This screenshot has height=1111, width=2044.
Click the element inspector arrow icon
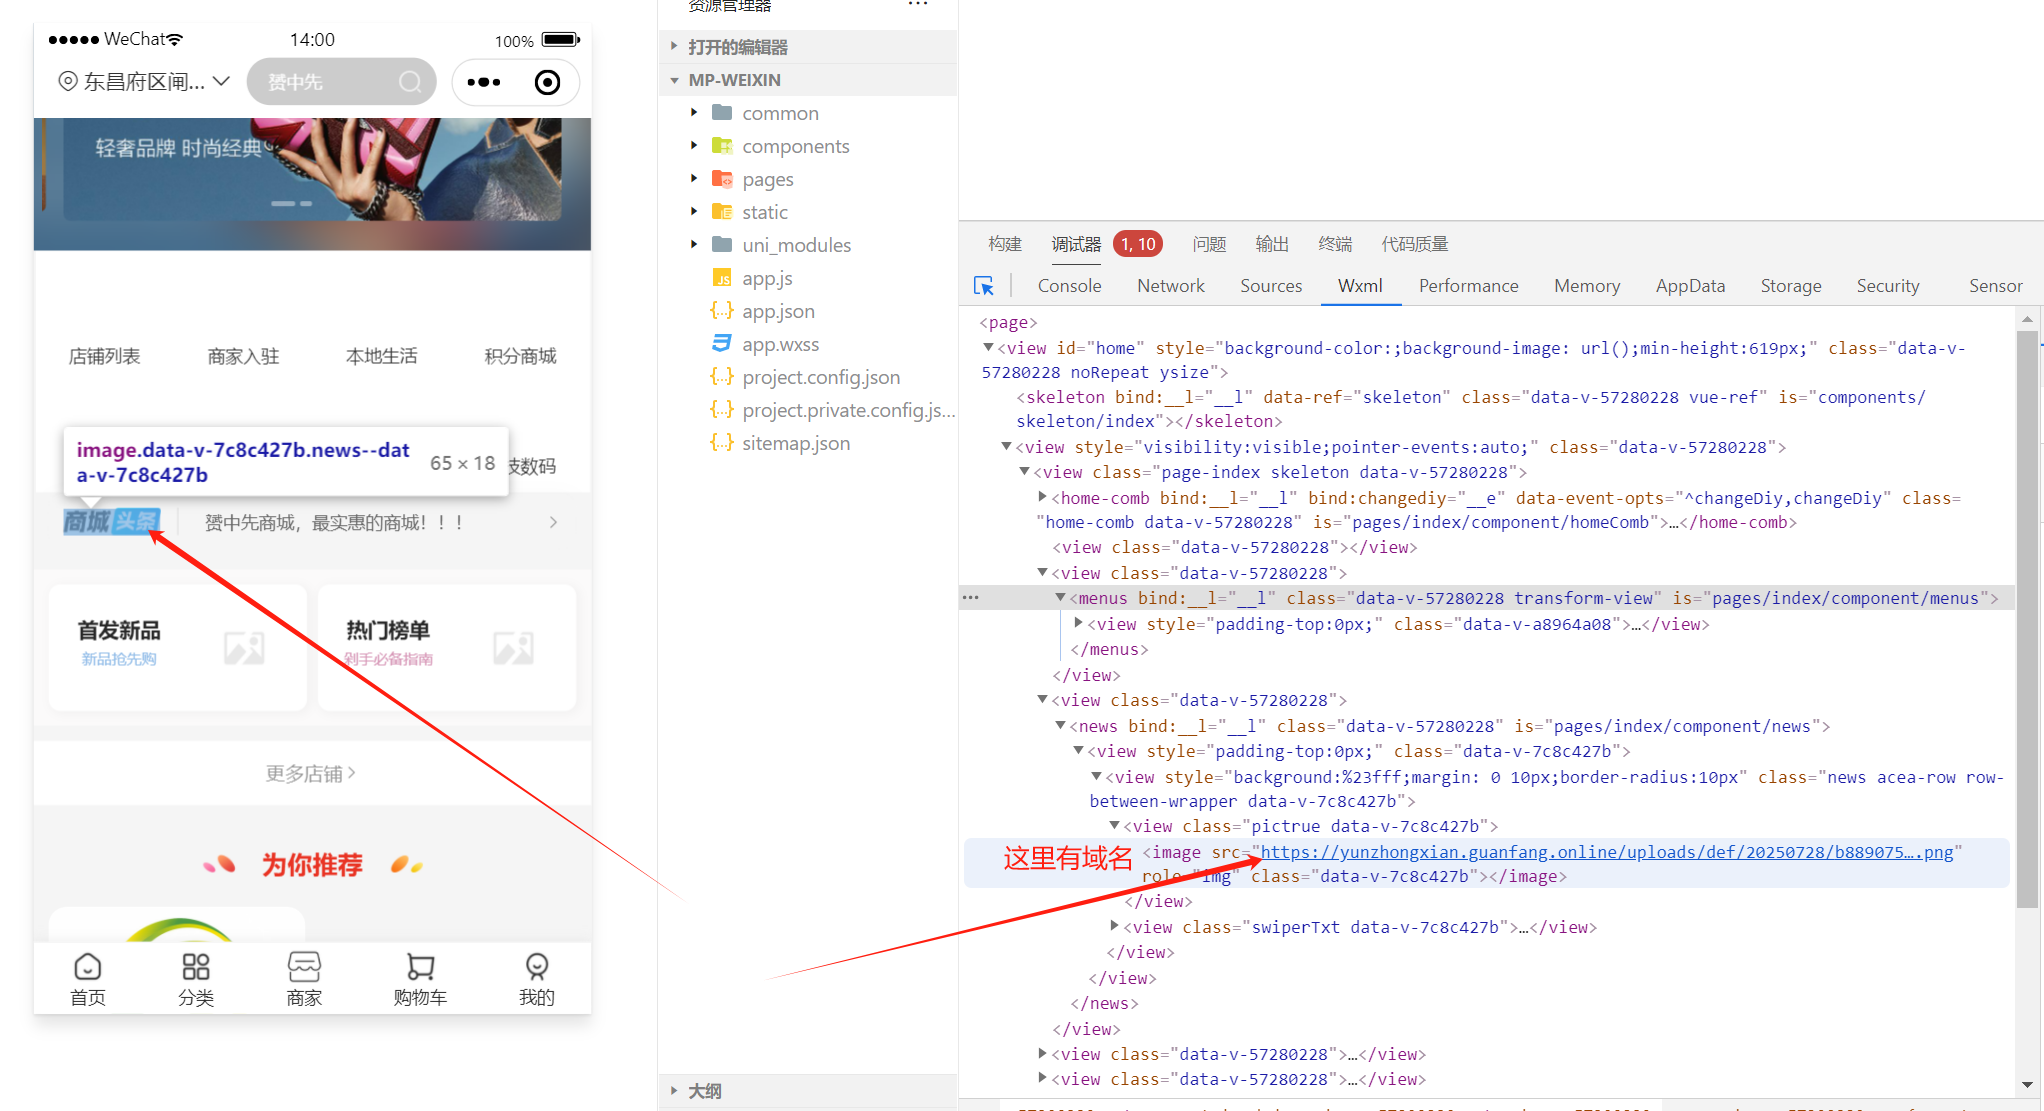tap(984, 286)
